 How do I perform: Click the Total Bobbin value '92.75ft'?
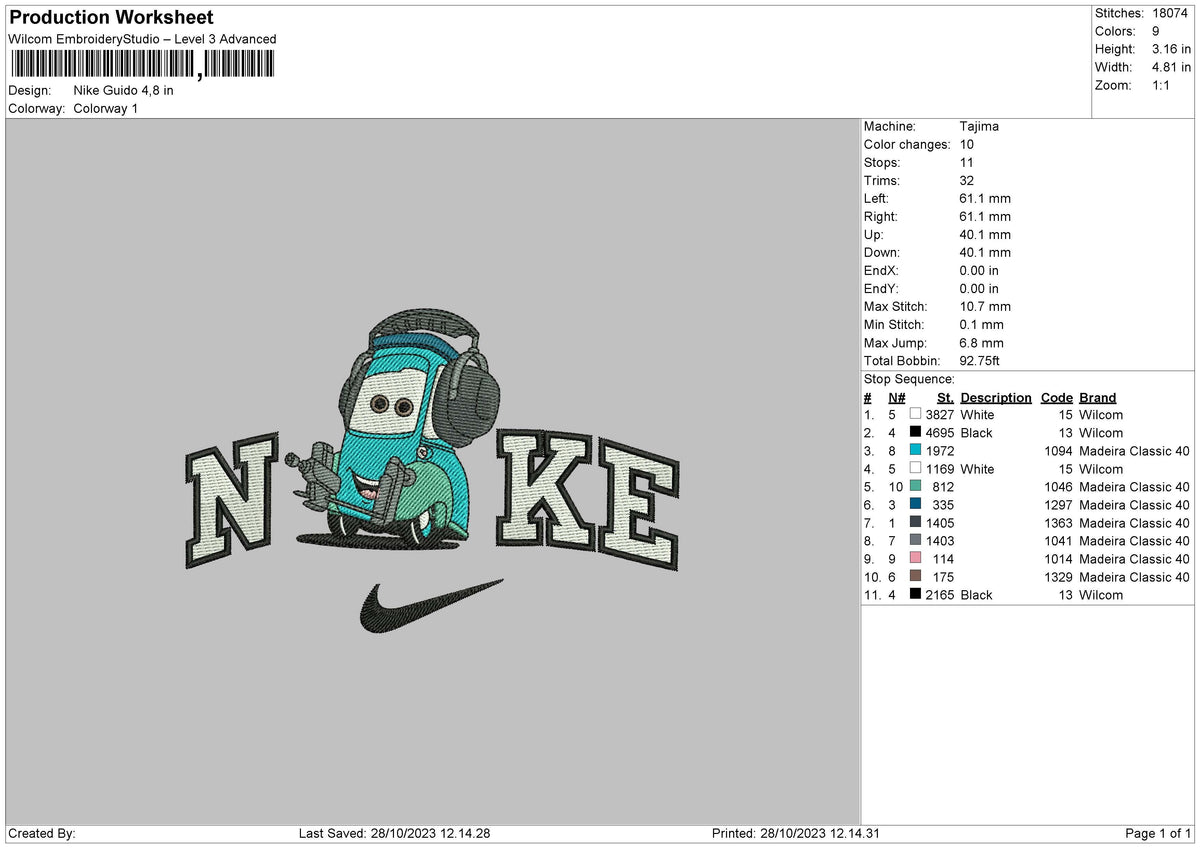coord(980,360)
